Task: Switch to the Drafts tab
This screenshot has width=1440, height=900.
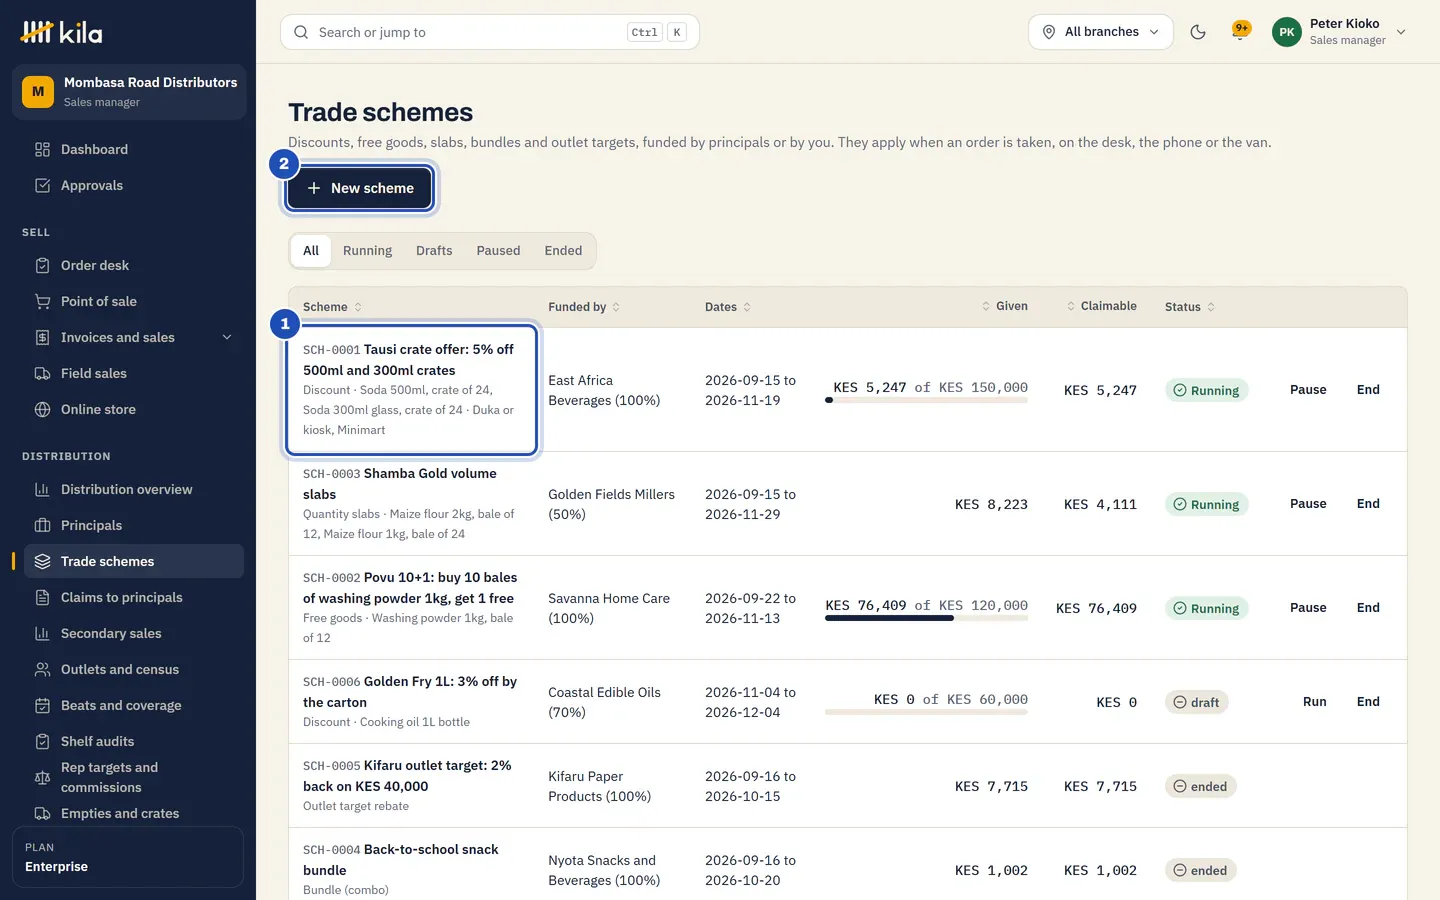Action: click(434, 251)
